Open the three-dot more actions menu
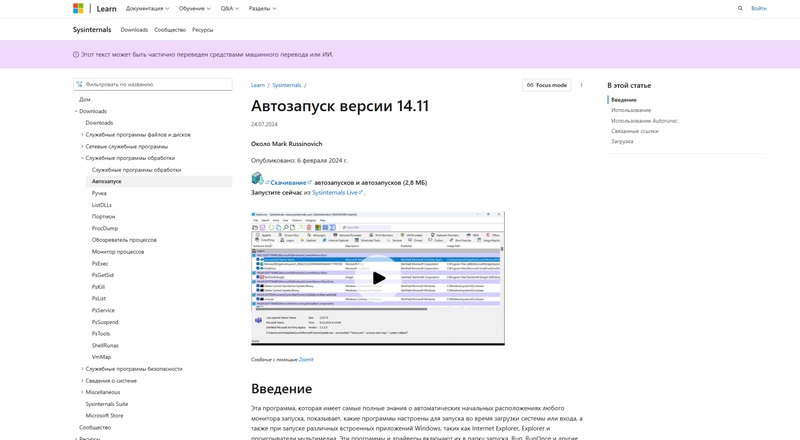The image size is (800, 440). tap(581, 85)
